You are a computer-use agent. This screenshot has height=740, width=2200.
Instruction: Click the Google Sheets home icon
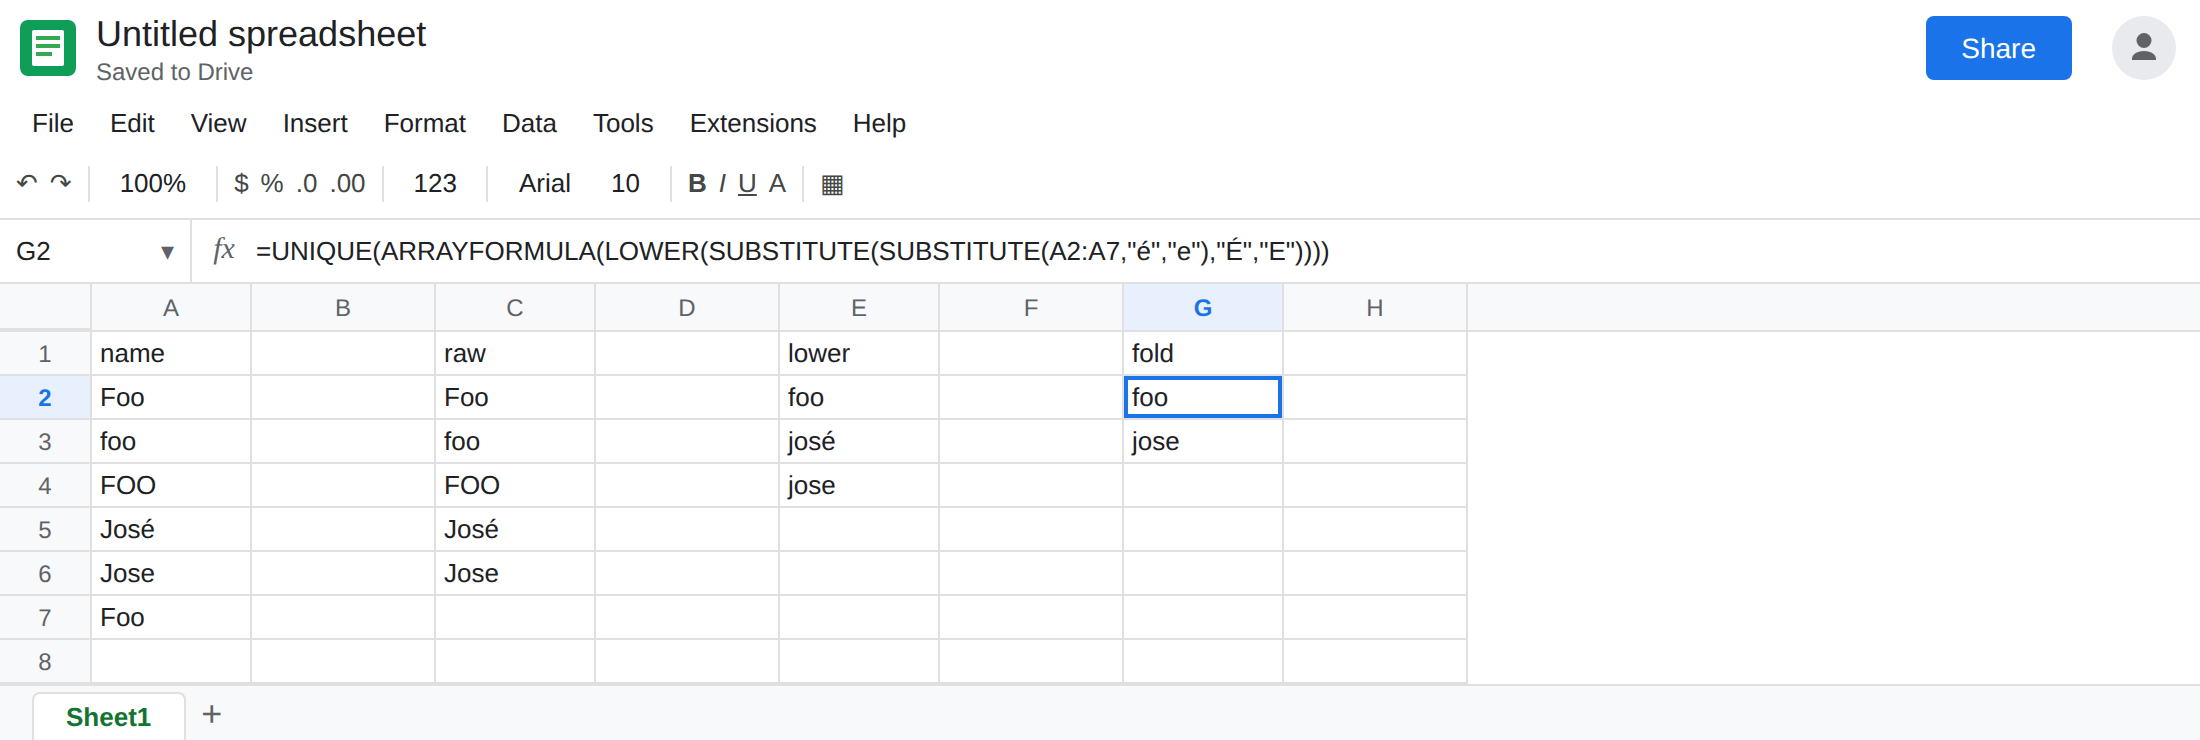[48, 48]
